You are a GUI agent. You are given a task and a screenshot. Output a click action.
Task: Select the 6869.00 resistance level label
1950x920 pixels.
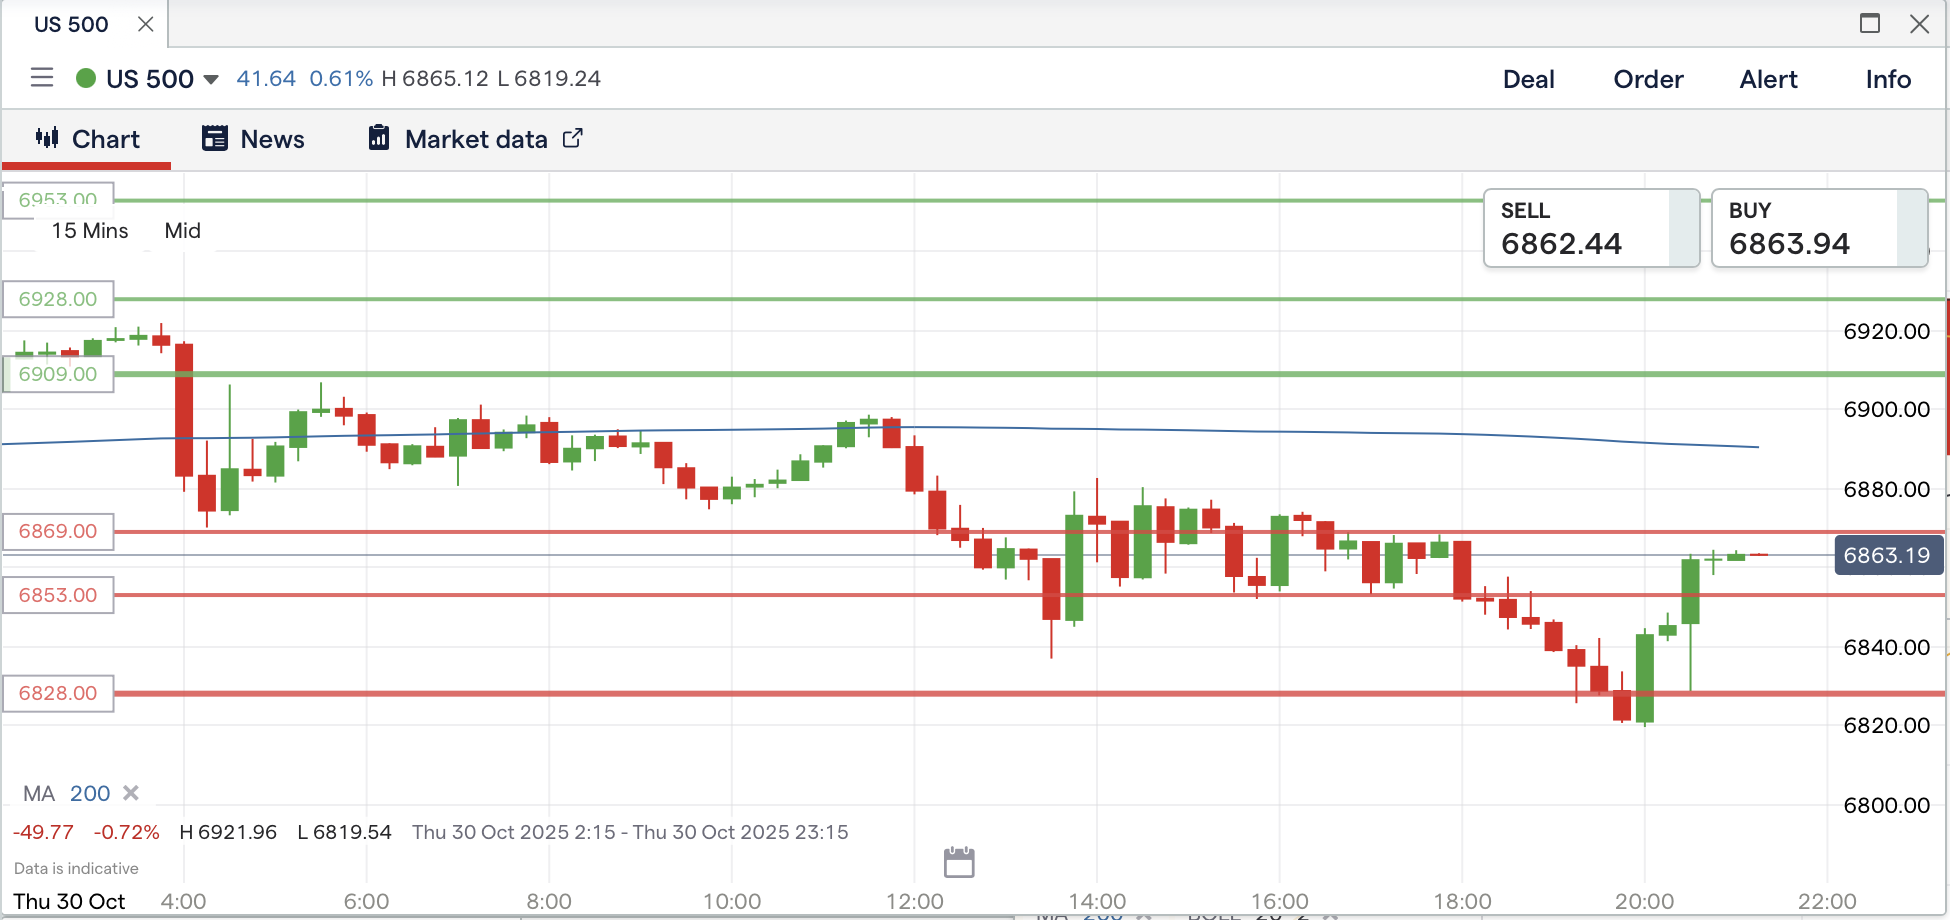(58, 531)
